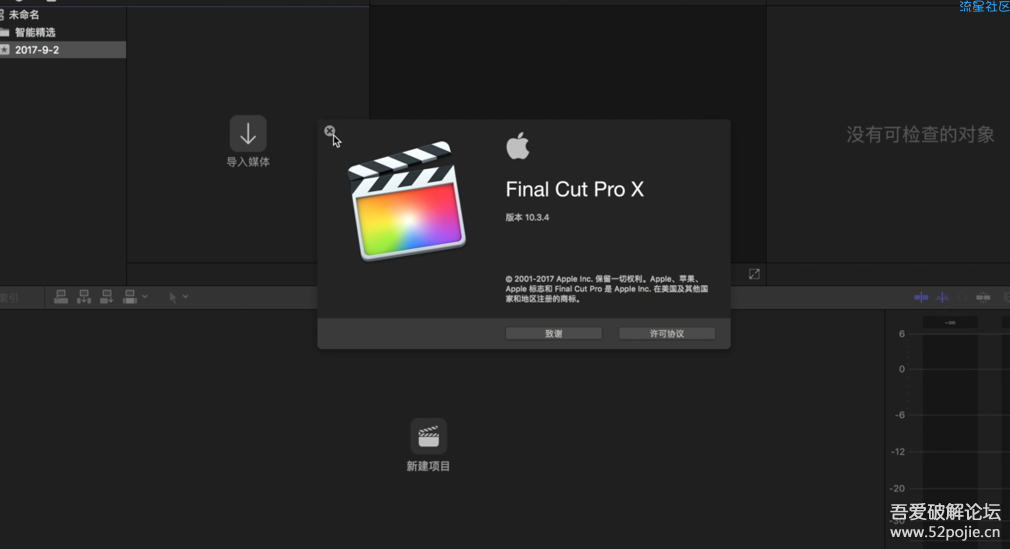Select the 智能精选 smart collections folder
Viewport: 1010px width, 549px height.
[35, 32]
